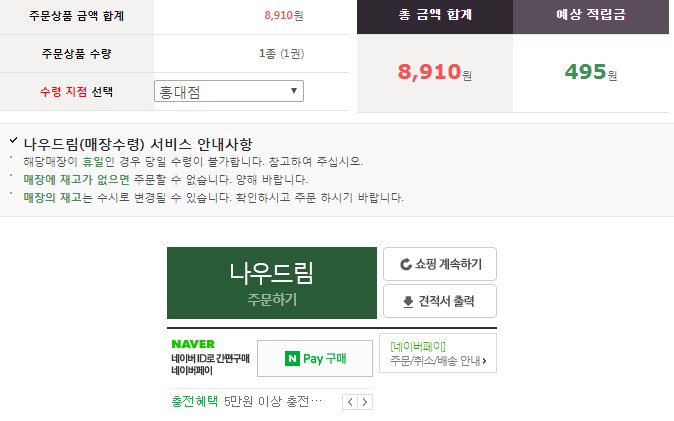Screen dimensions: 674x421
Task: Show next 충전혜택 promotion with right arrow
Action: (x=365, y=402)
